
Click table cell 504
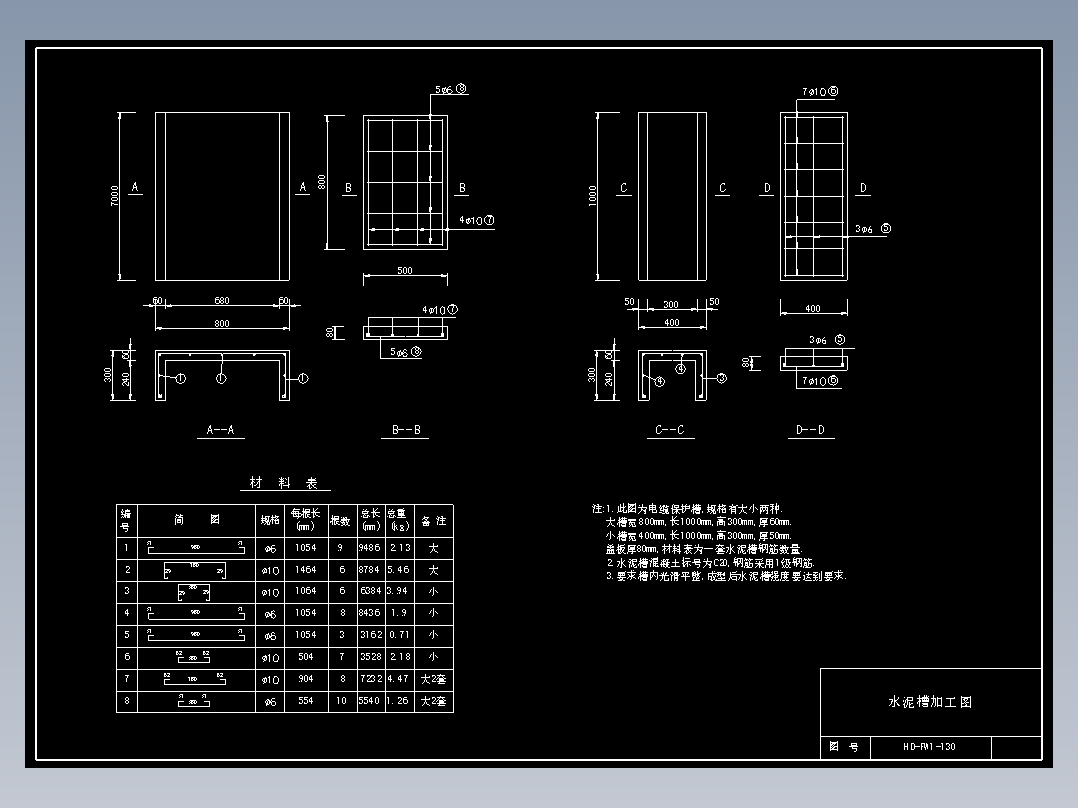(x=306, y=657)
